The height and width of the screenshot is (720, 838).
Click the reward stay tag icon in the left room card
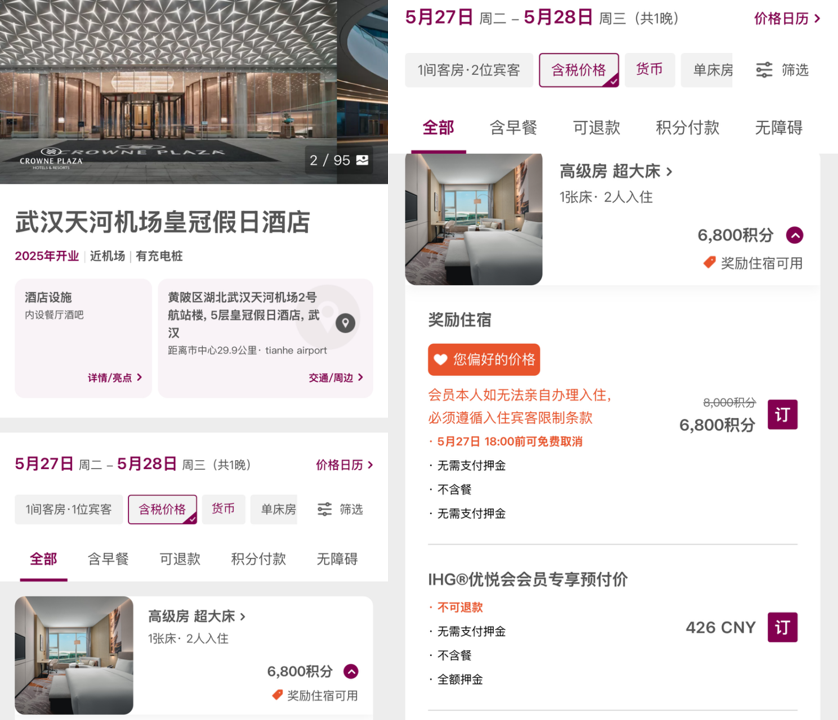[277, 695]
